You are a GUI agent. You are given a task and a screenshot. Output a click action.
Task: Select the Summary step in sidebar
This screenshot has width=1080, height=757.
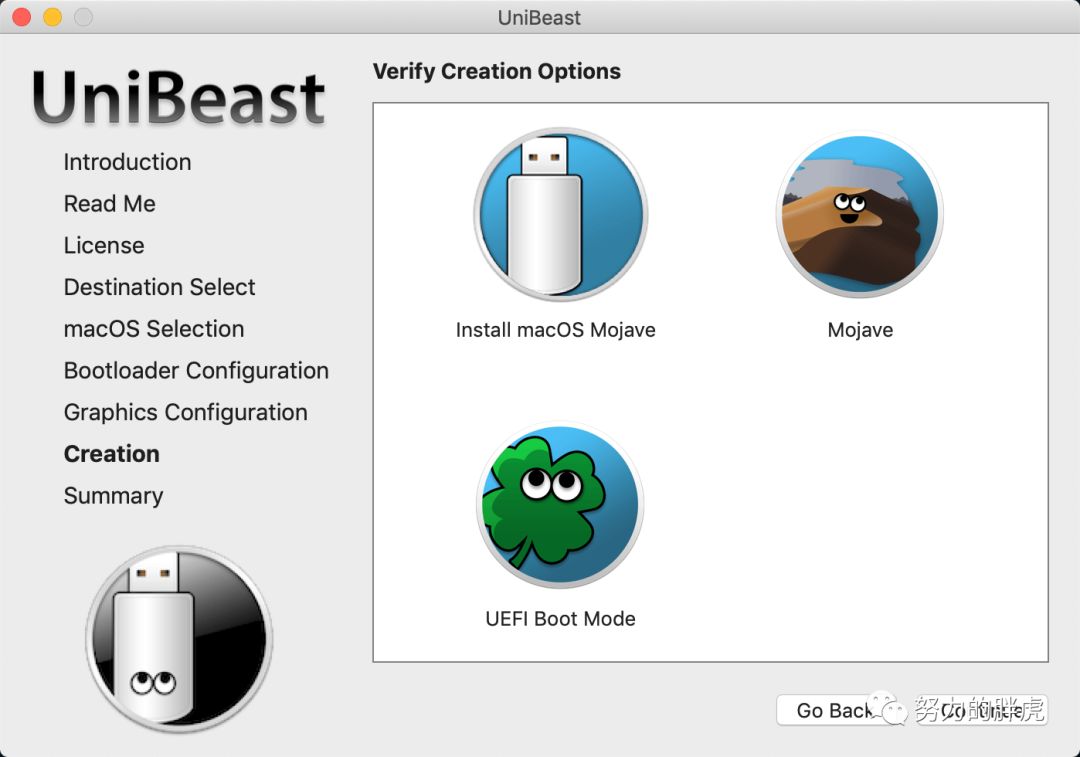[x=113, y=496]
